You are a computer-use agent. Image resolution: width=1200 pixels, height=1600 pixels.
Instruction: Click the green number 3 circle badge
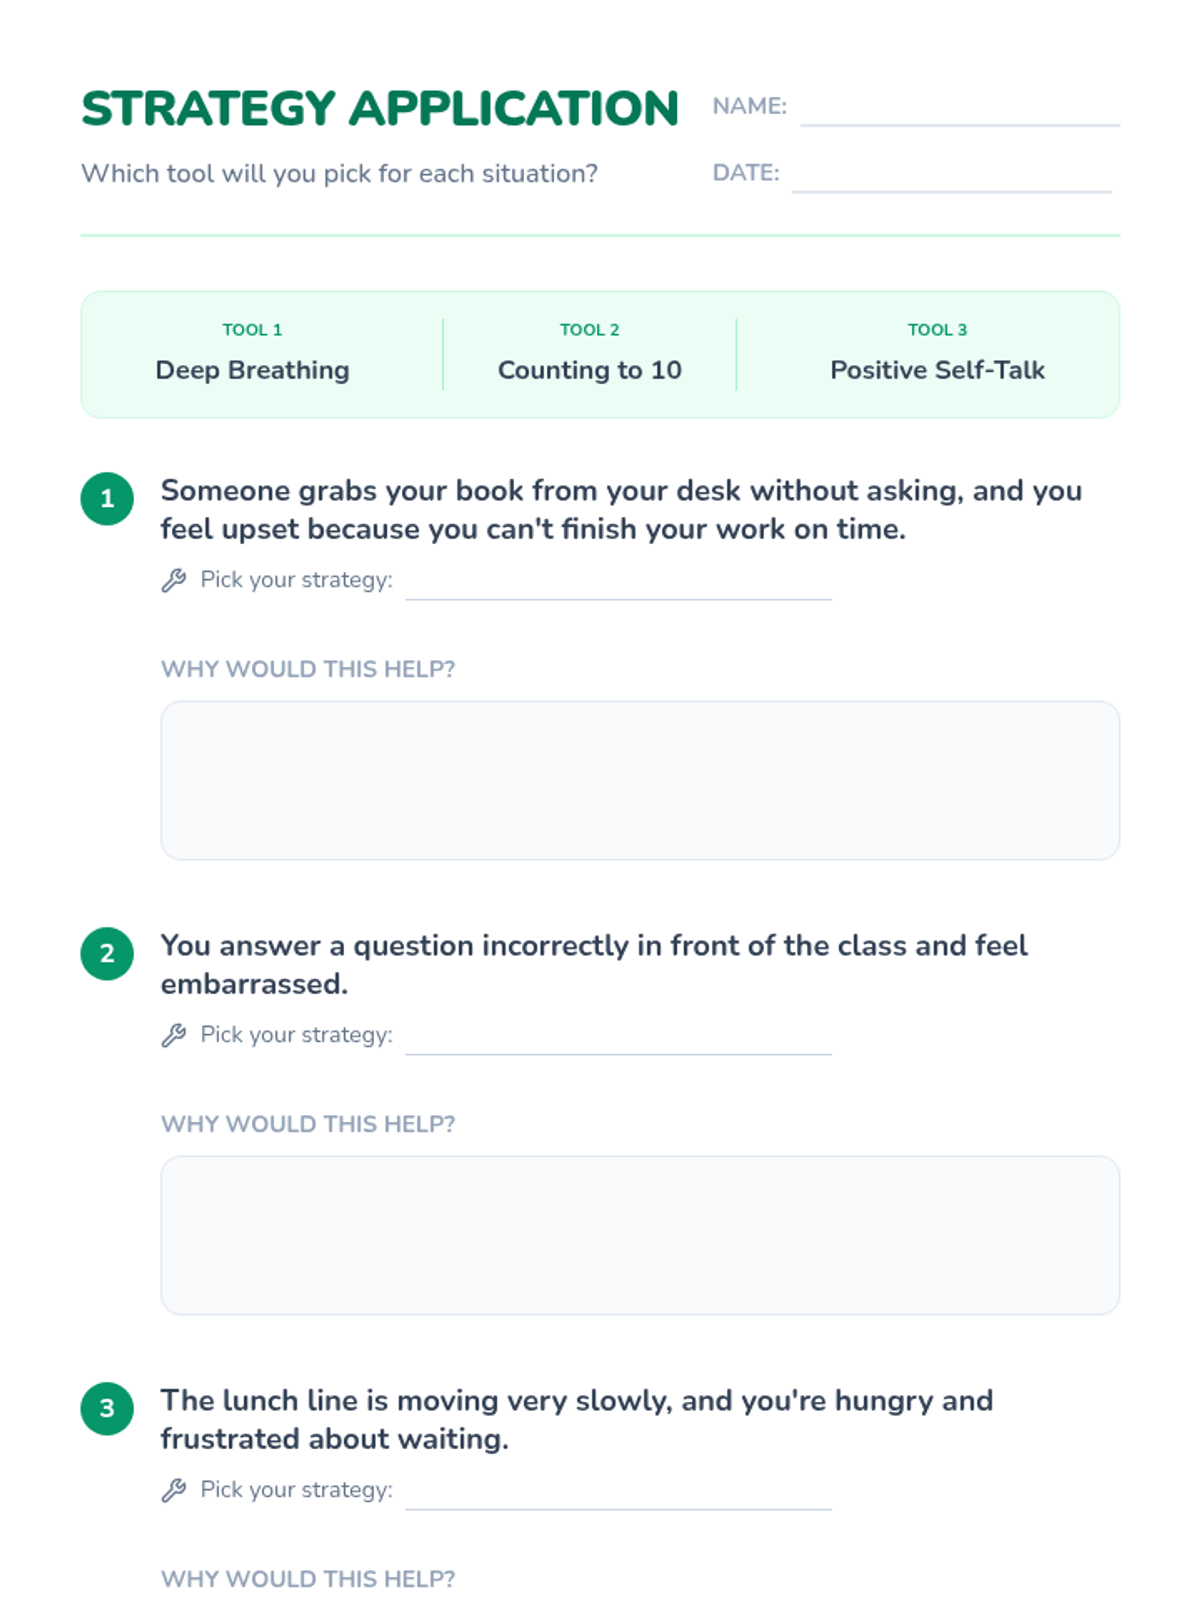107,1409
